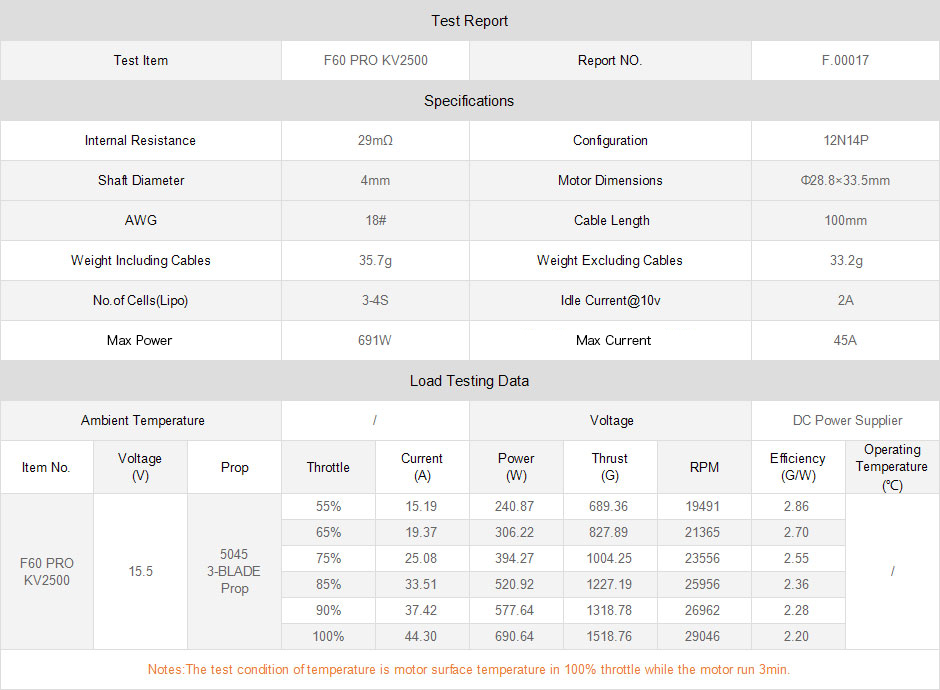The height and width of the screenshot is (690, 940).
Task: Click the 'Current (A)' column header
Action: pyautogui.click(x=422, y=467)
